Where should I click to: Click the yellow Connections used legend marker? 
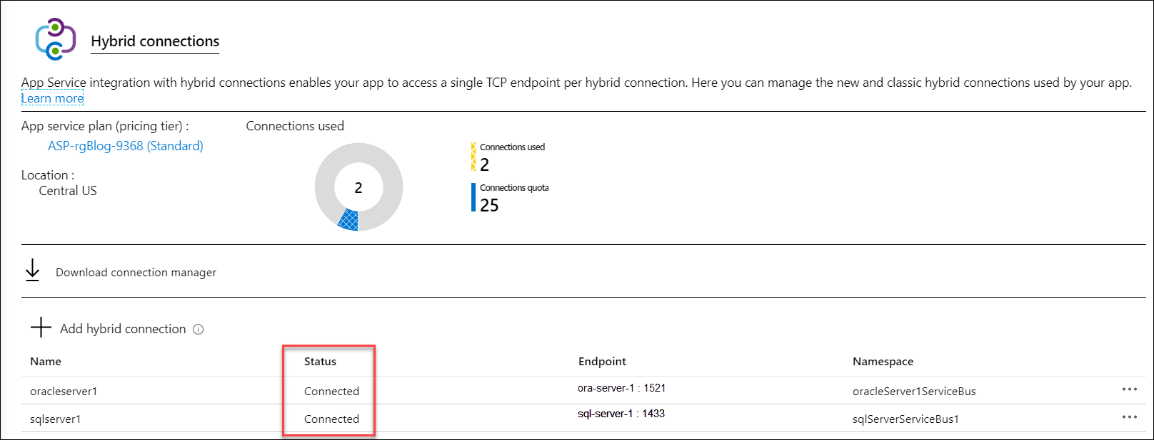tap(474, 156)
